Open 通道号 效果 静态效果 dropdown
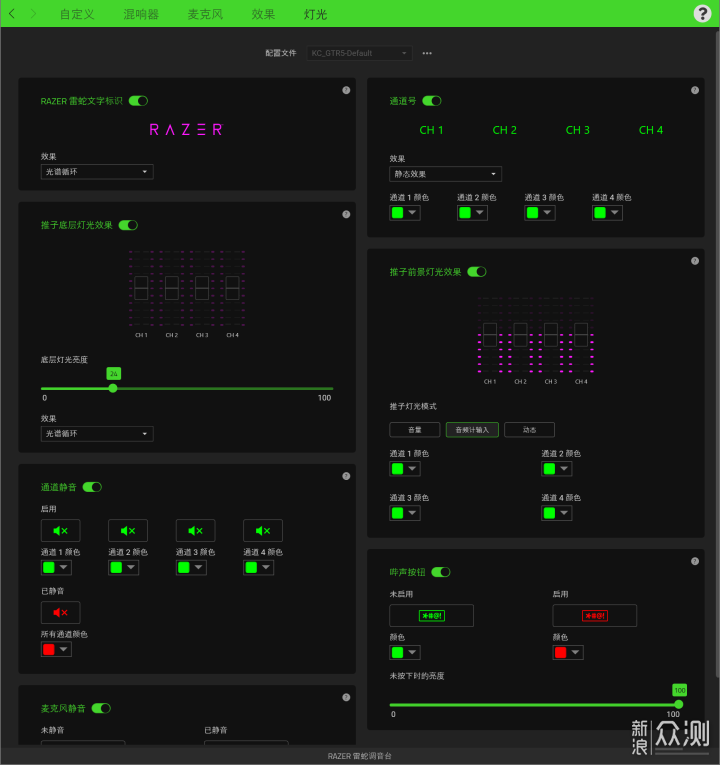Image resolution: width=720 pixels, height=765 pixels. click(x=445, y=174)
